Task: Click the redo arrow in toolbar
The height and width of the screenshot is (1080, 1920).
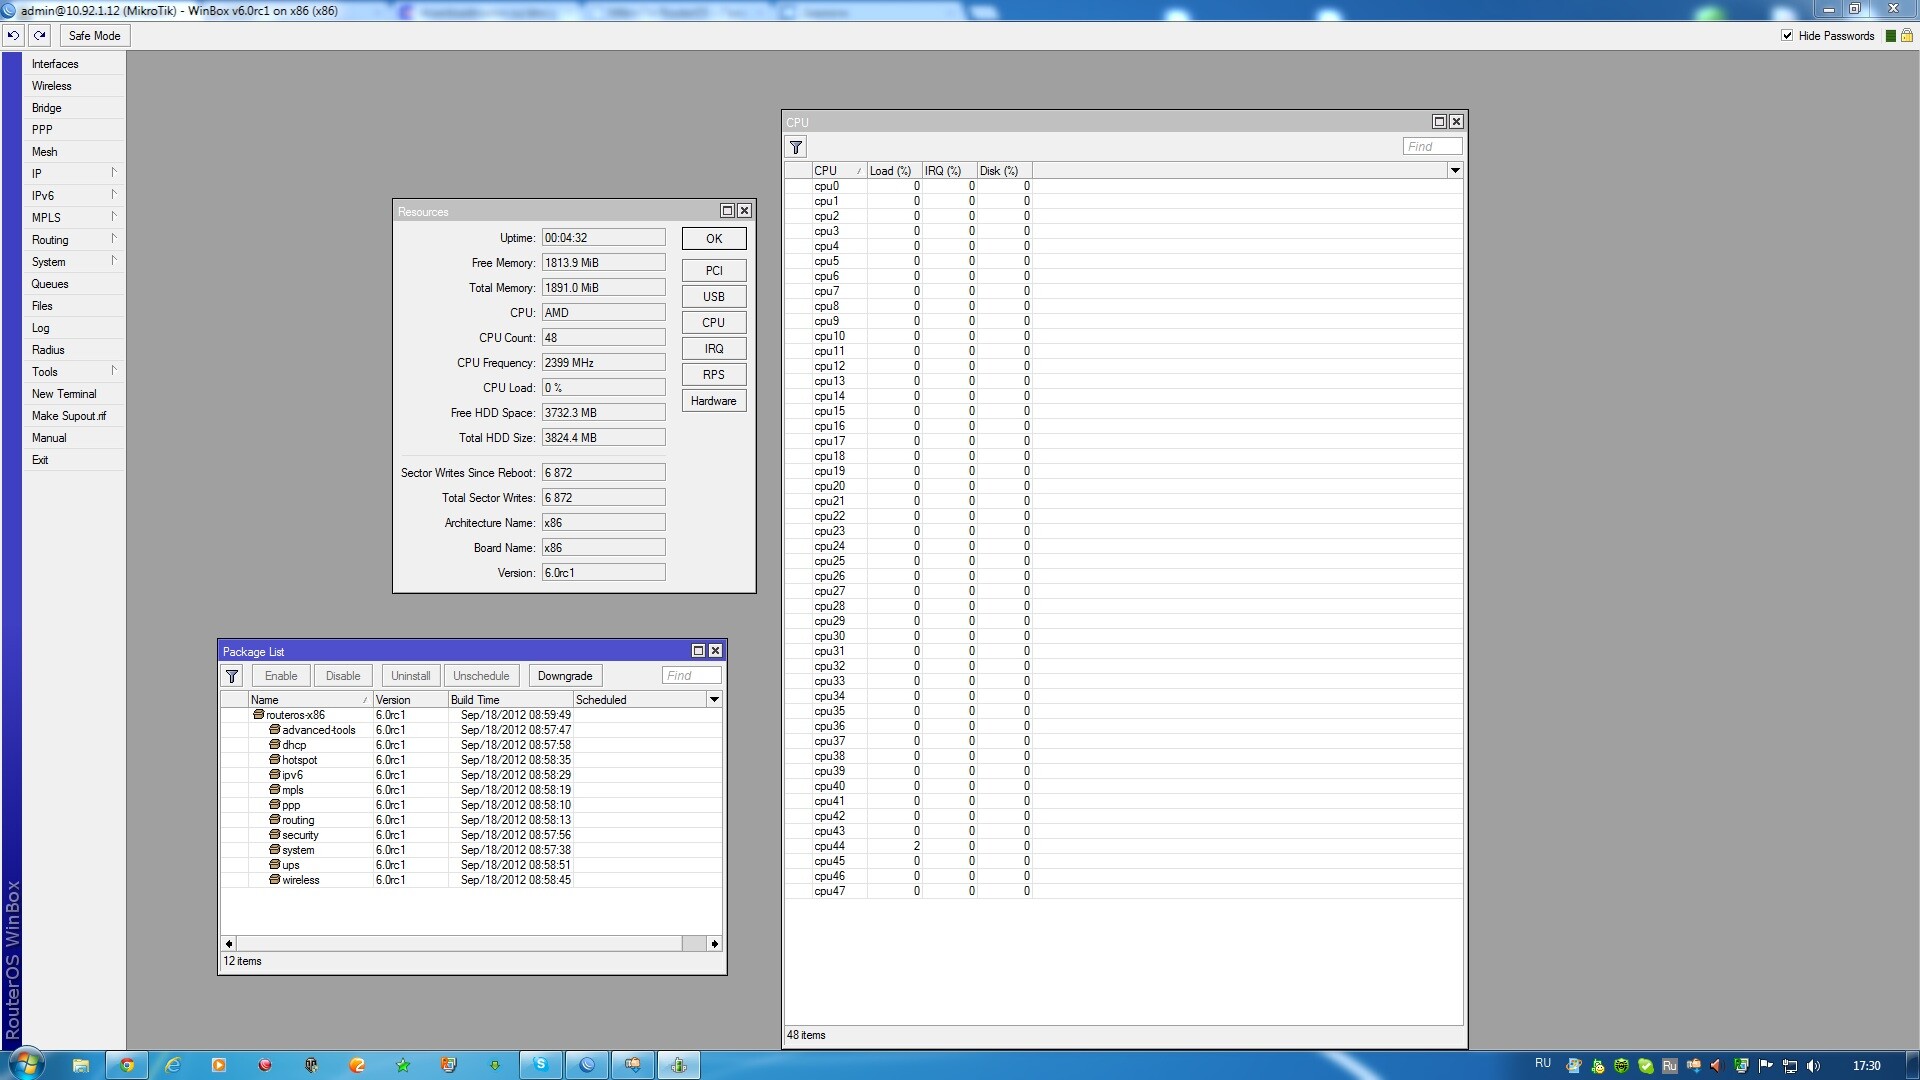Action: tap(40, 35)
